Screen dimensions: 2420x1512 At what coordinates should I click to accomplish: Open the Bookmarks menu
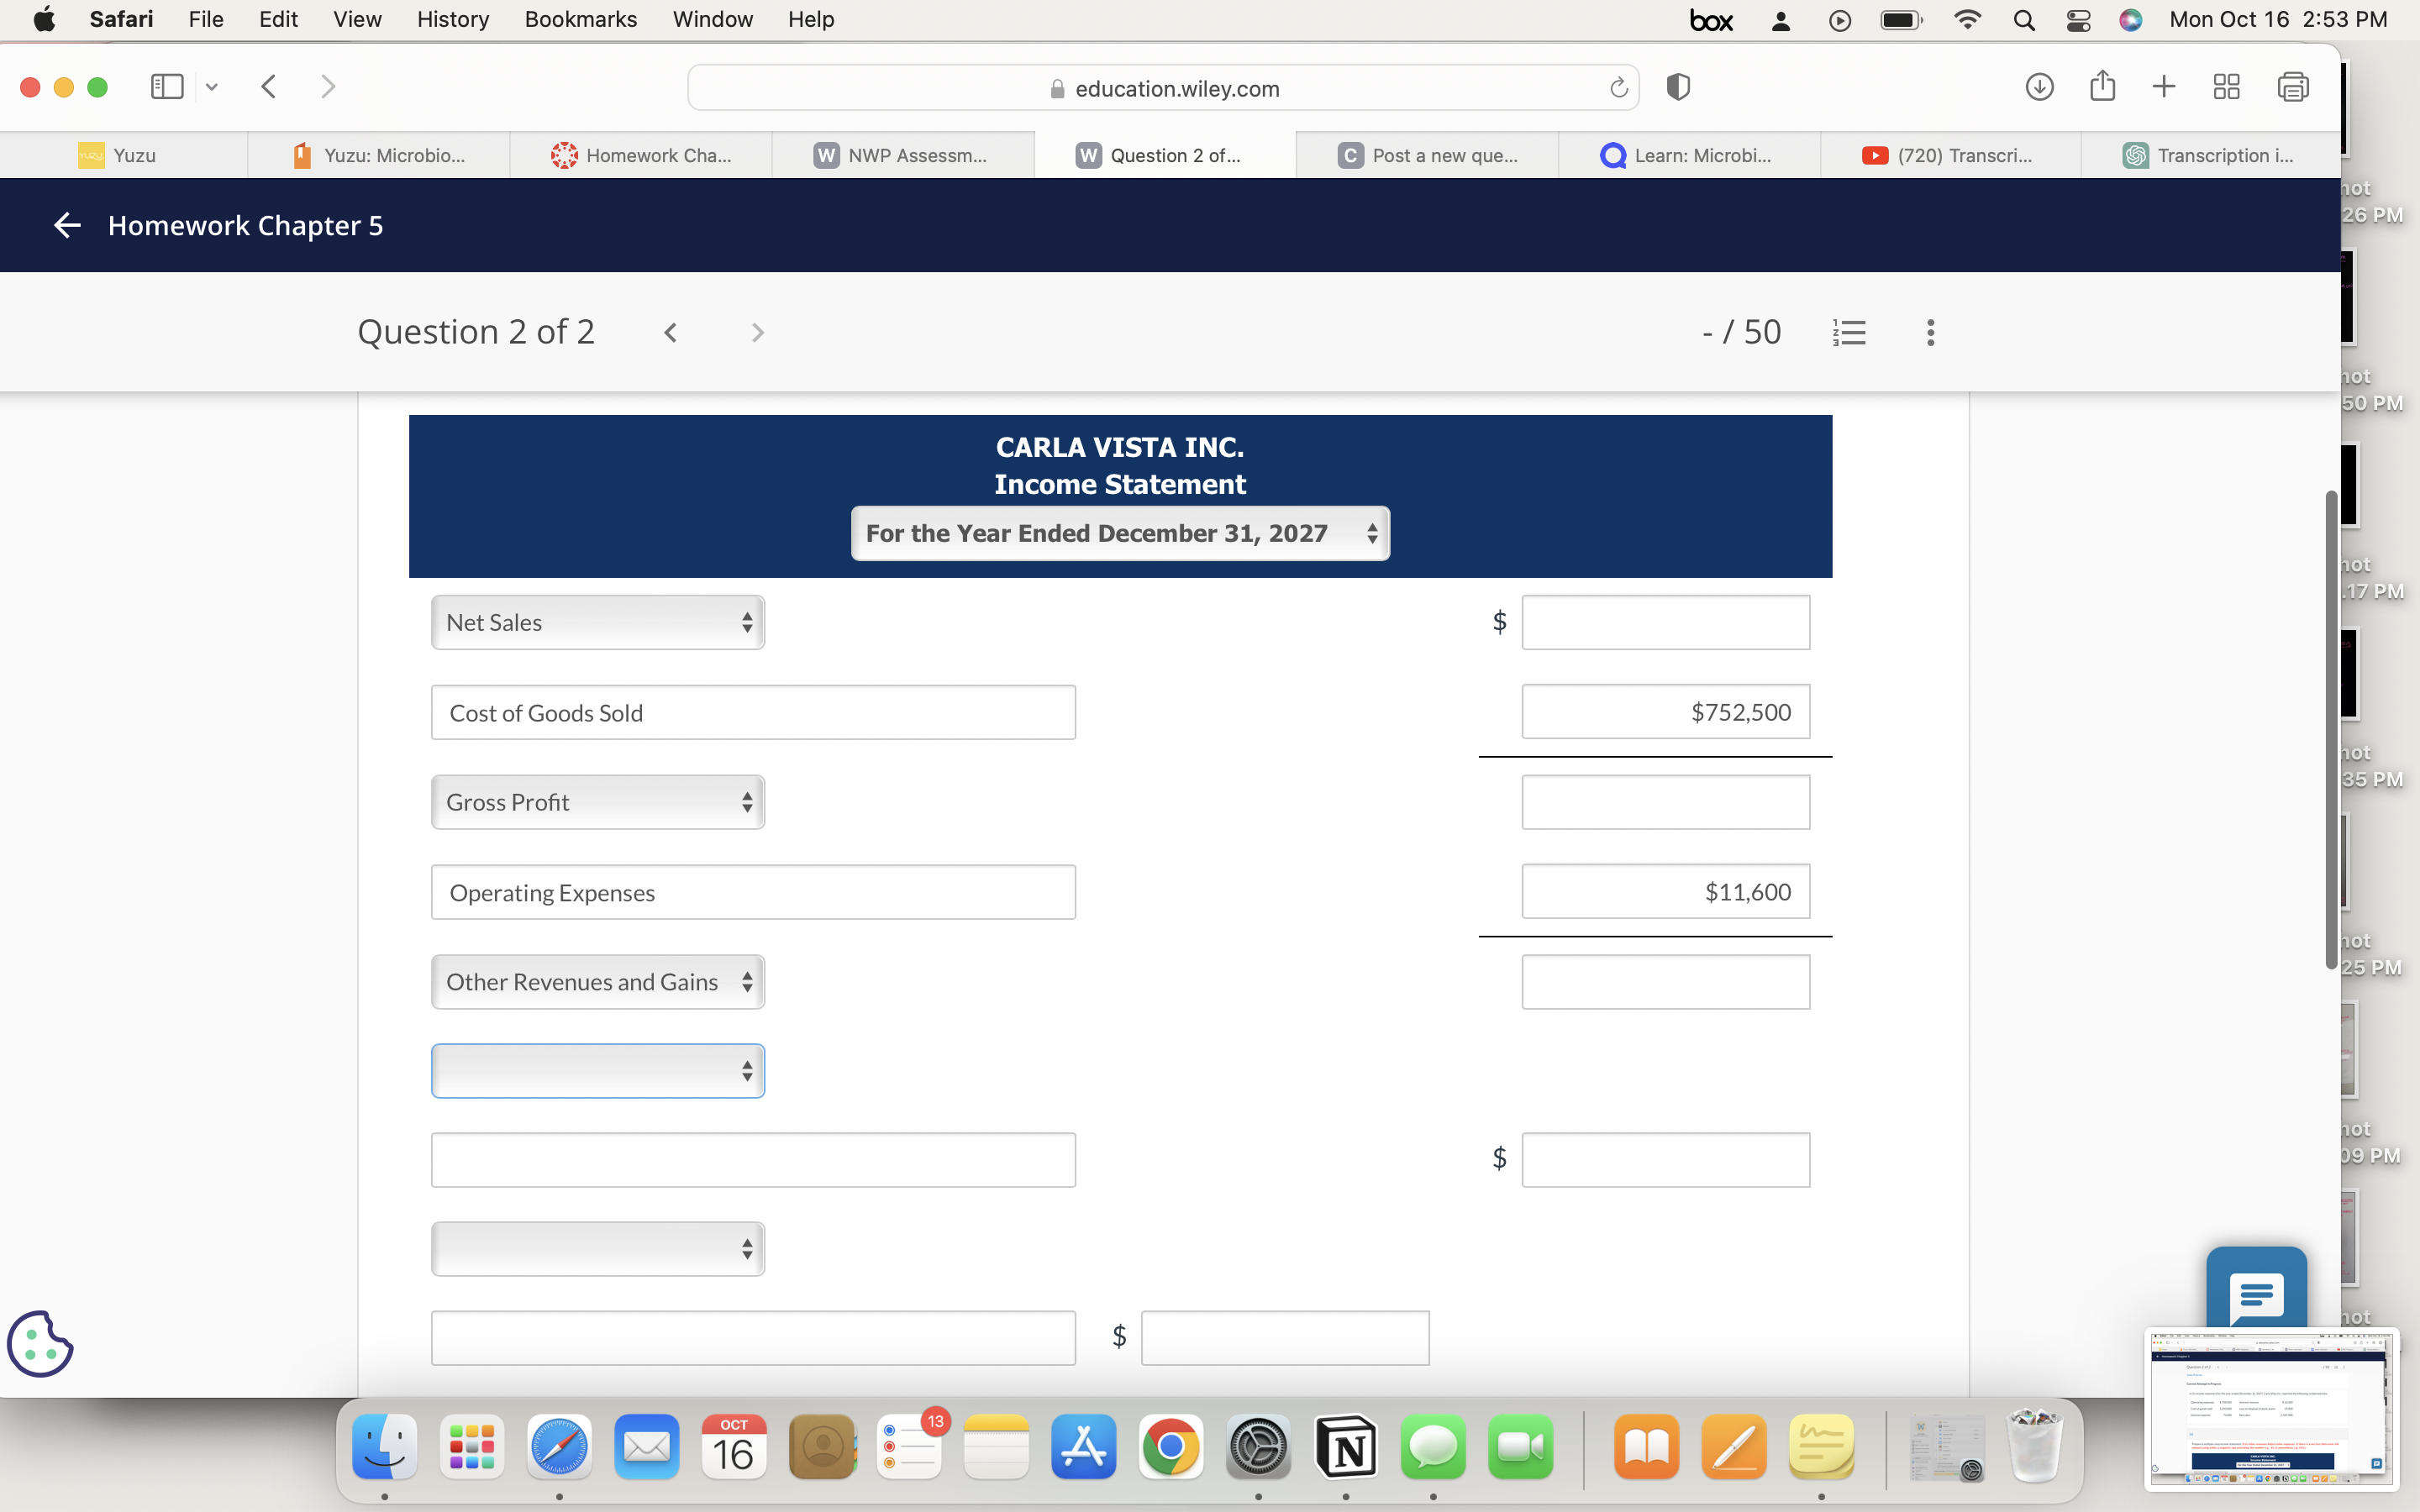coord(580,19)
